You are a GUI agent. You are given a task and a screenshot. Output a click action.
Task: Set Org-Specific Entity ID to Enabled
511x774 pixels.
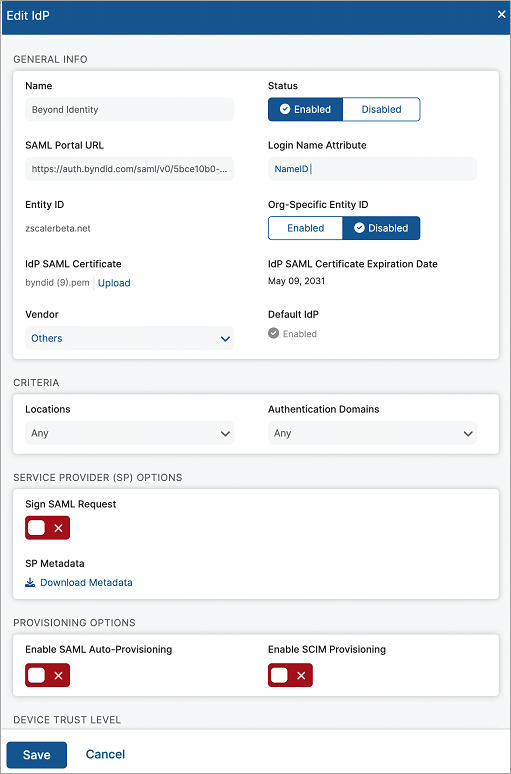click(x=305, y=228)
